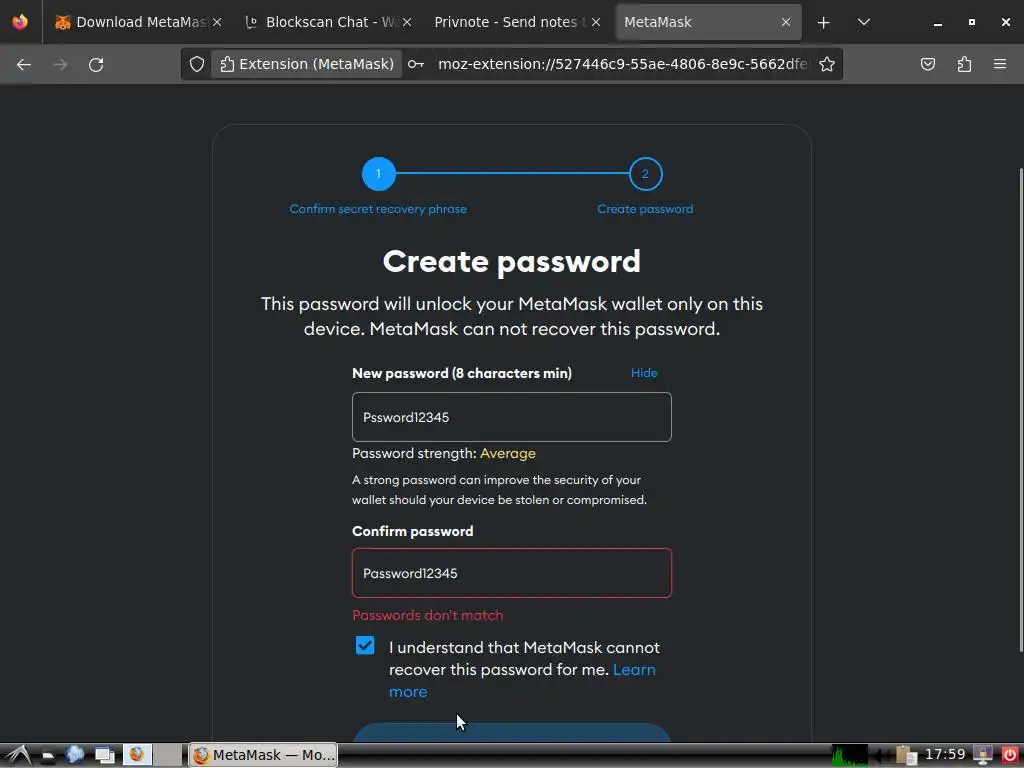Viewport: 1024px width, 768px height.
Task: Go back to the previous page
Action: pos(24,64)
